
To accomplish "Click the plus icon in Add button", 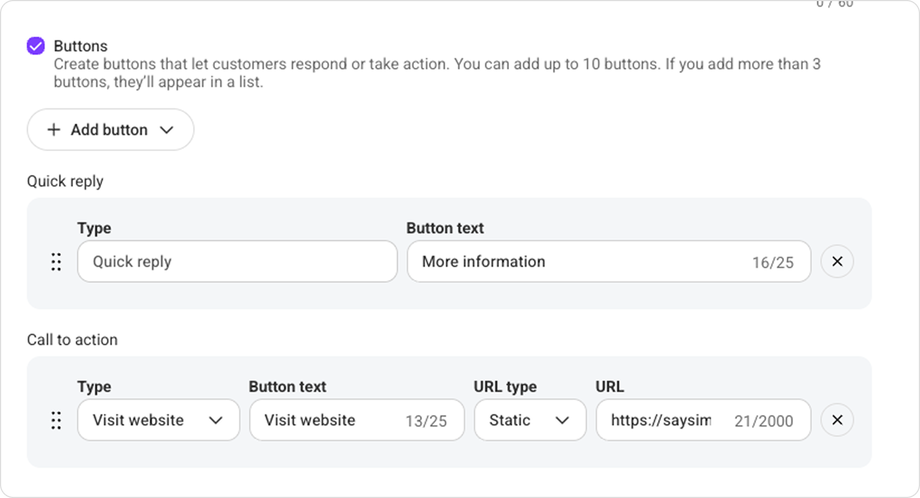I will pyautogui.click(x=54, y=130).
